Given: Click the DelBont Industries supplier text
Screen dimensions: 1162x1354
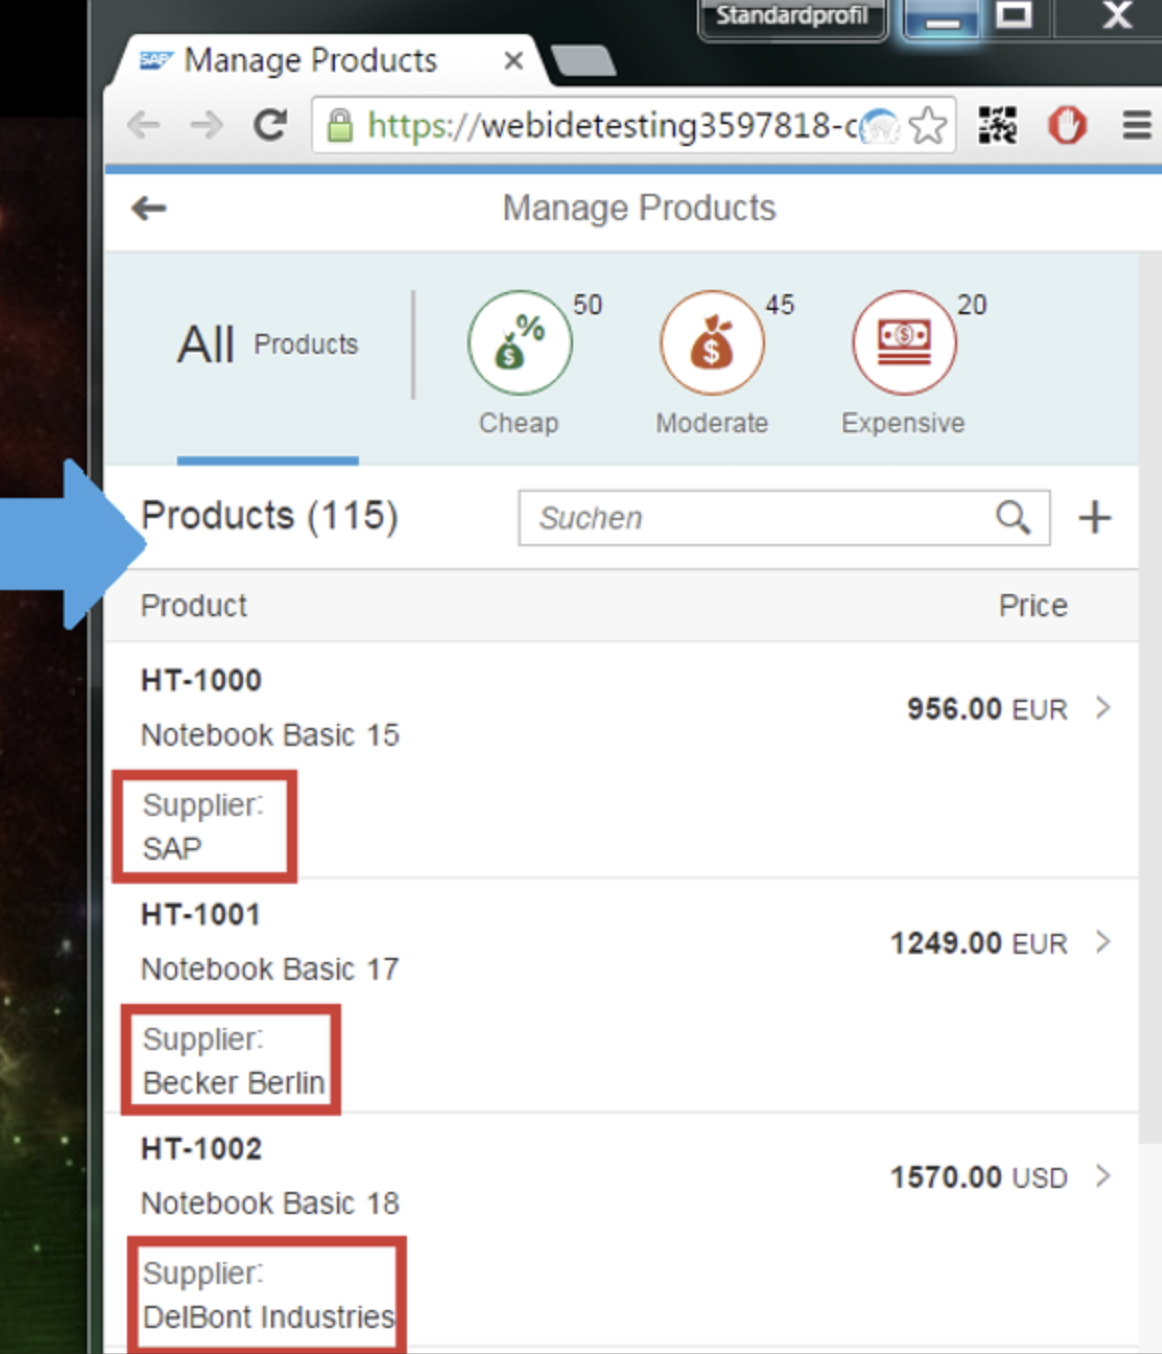Looking at the screenshot, I should click(x=269, y=1317).
